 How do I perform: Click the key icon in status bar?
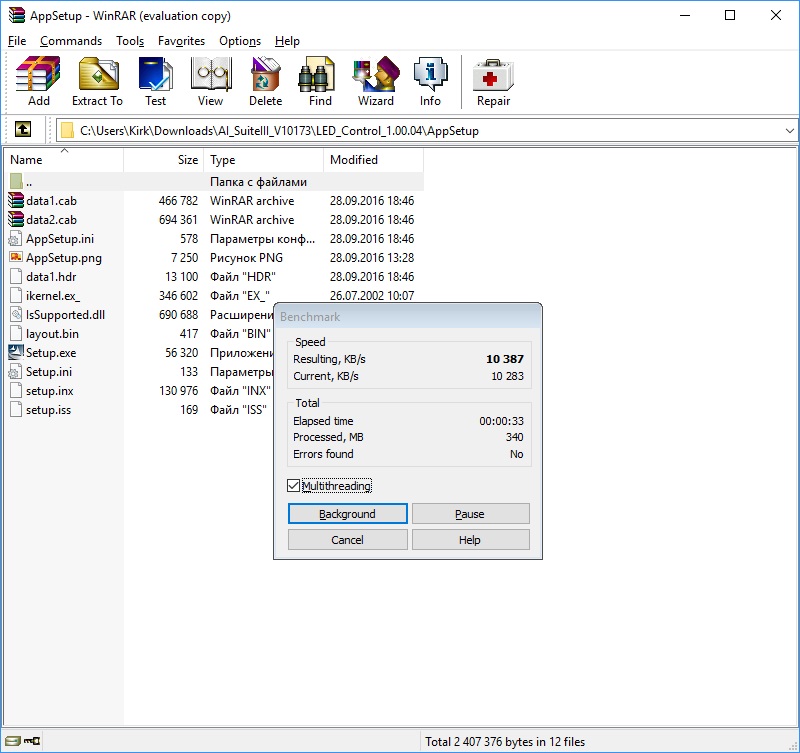(x=32, y=741)
